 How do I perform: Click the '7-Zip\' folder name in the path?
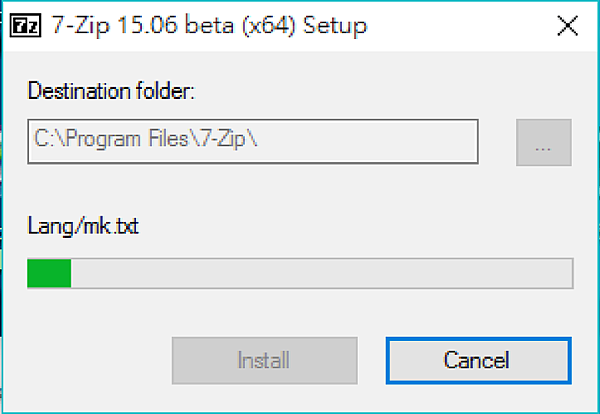(228, 139)
